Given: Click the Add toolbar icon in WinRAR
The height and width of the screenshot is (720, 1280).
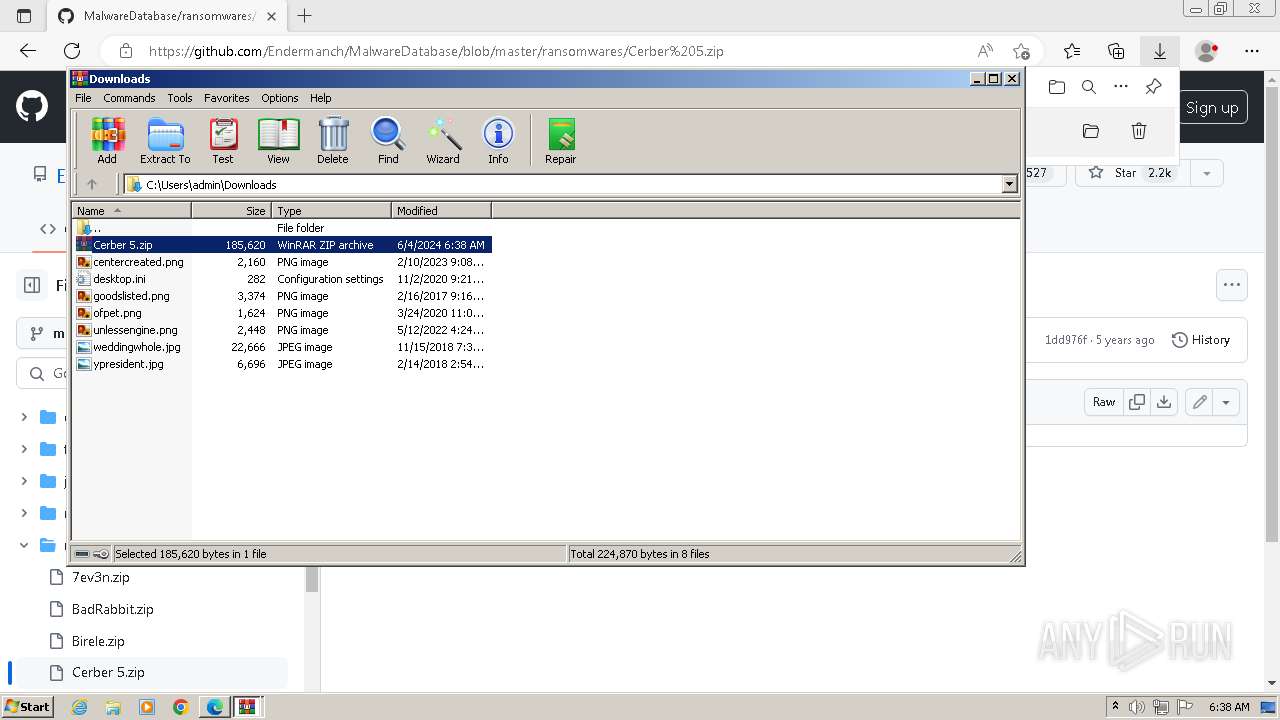Looking at the screenshot, I should click(x=107, y=140).
